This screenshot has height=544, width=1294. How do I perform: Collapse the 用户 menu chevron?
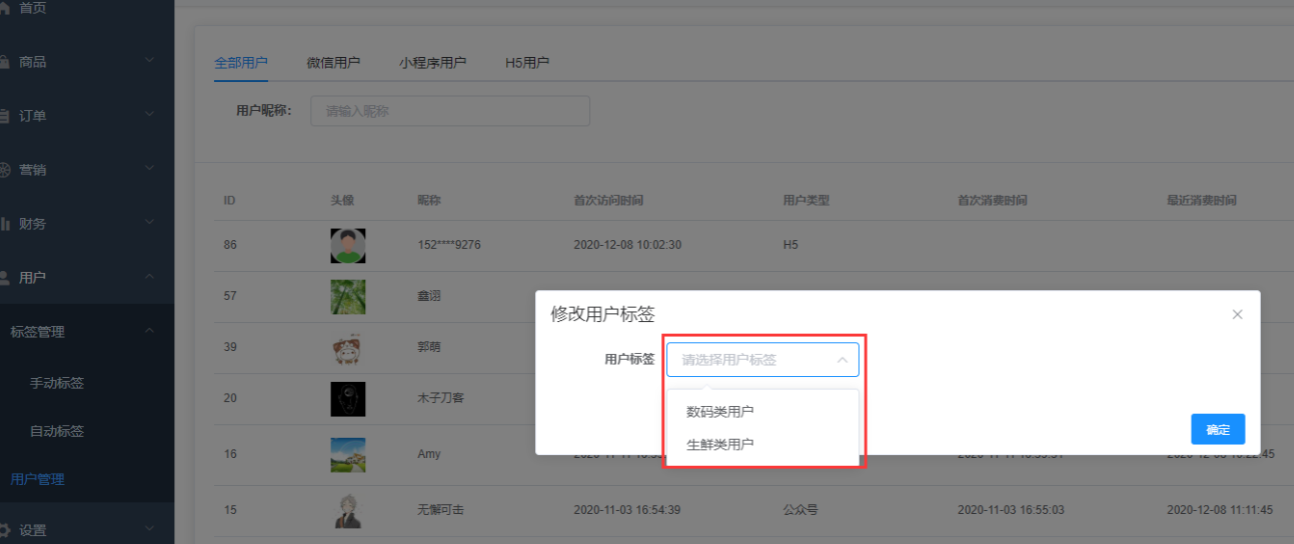pos(150,277)
